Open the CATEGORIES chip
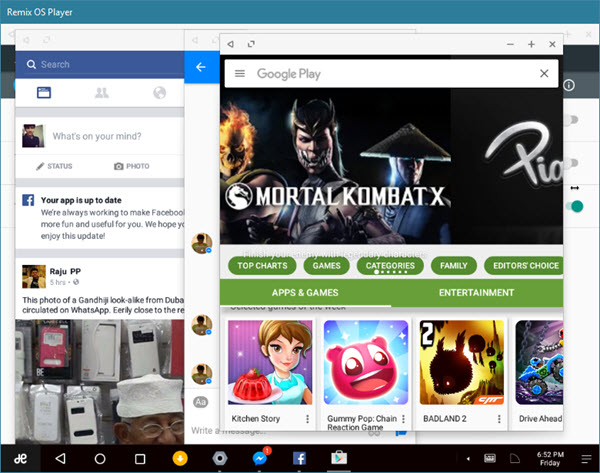Screen dimensions: 600x473 click(390, 266)
